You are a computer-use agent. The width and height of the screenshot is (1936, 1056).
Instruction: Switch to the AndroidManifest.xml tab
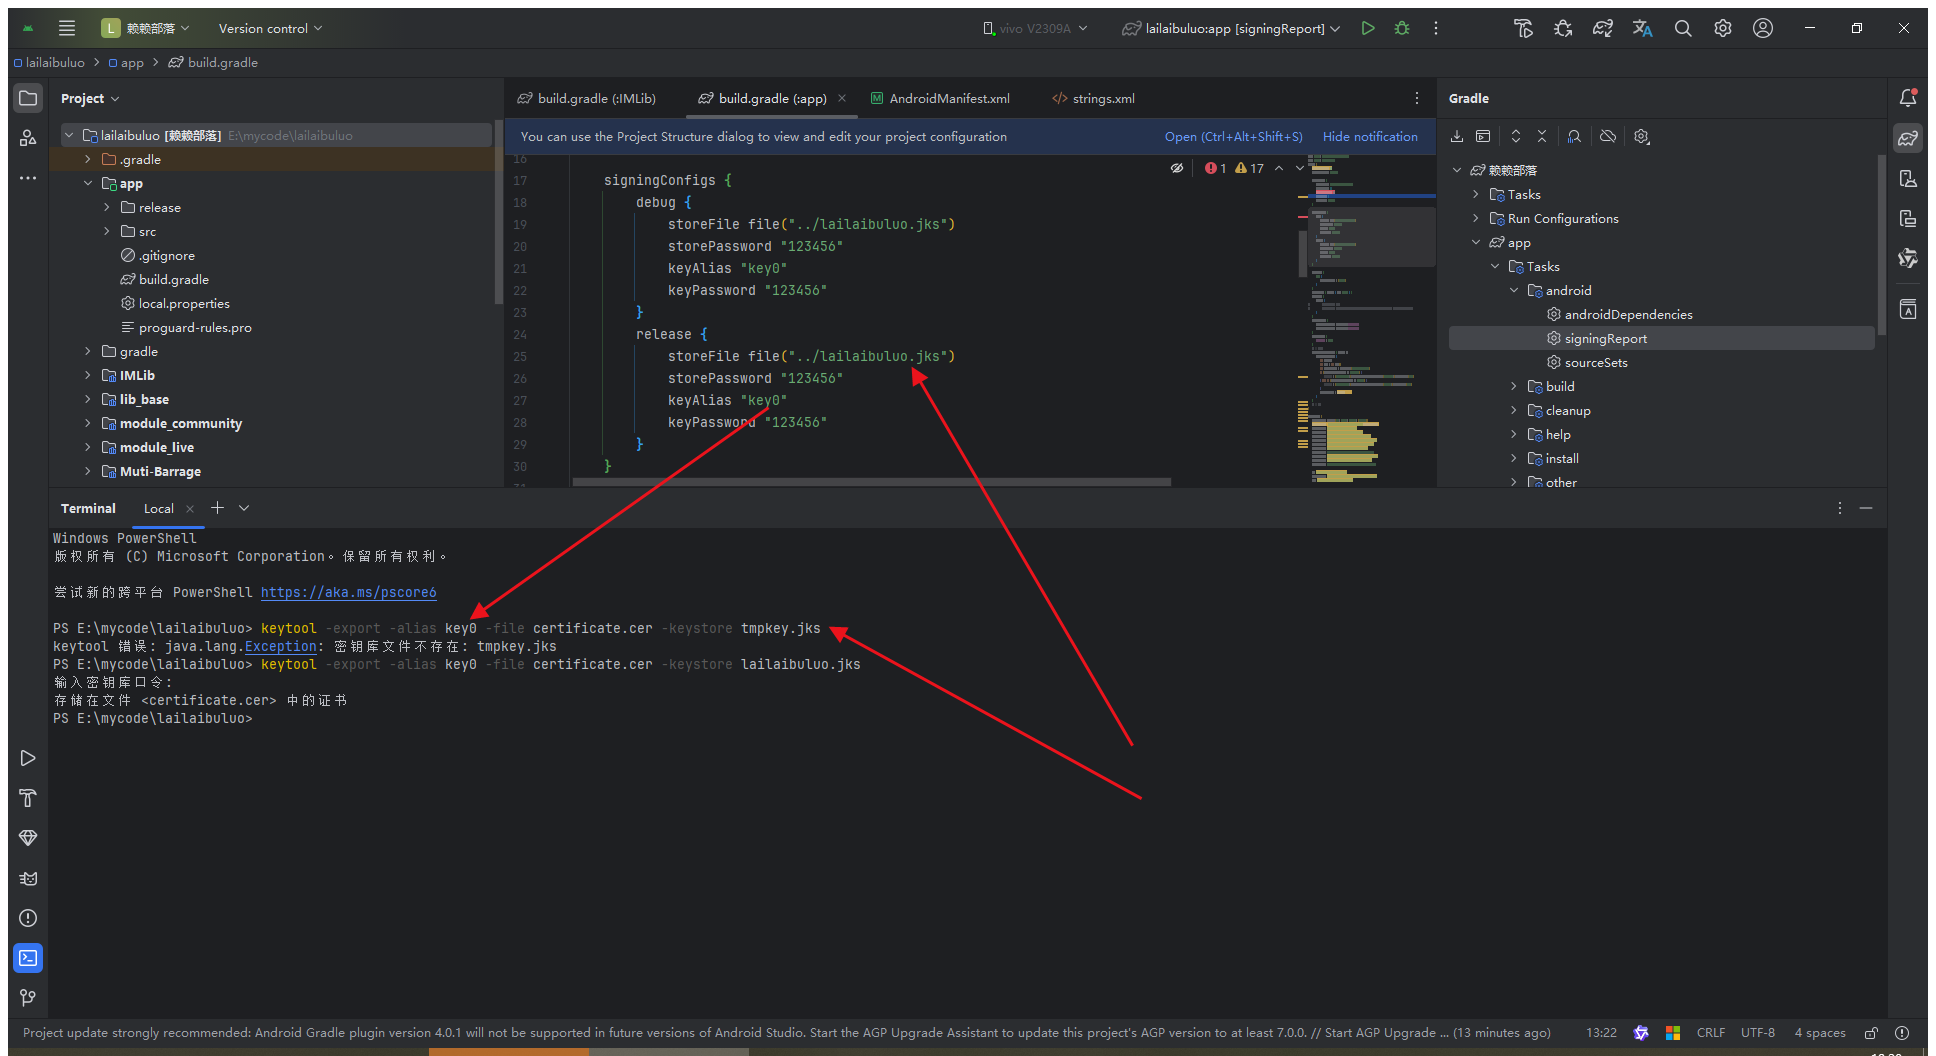(948, 98)
